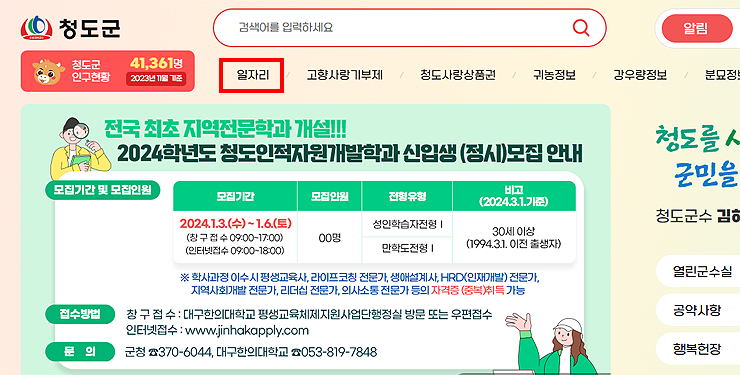Open the 공약사항 link
The width and height of the screenshot is (740, 375).
pos(697,310)
